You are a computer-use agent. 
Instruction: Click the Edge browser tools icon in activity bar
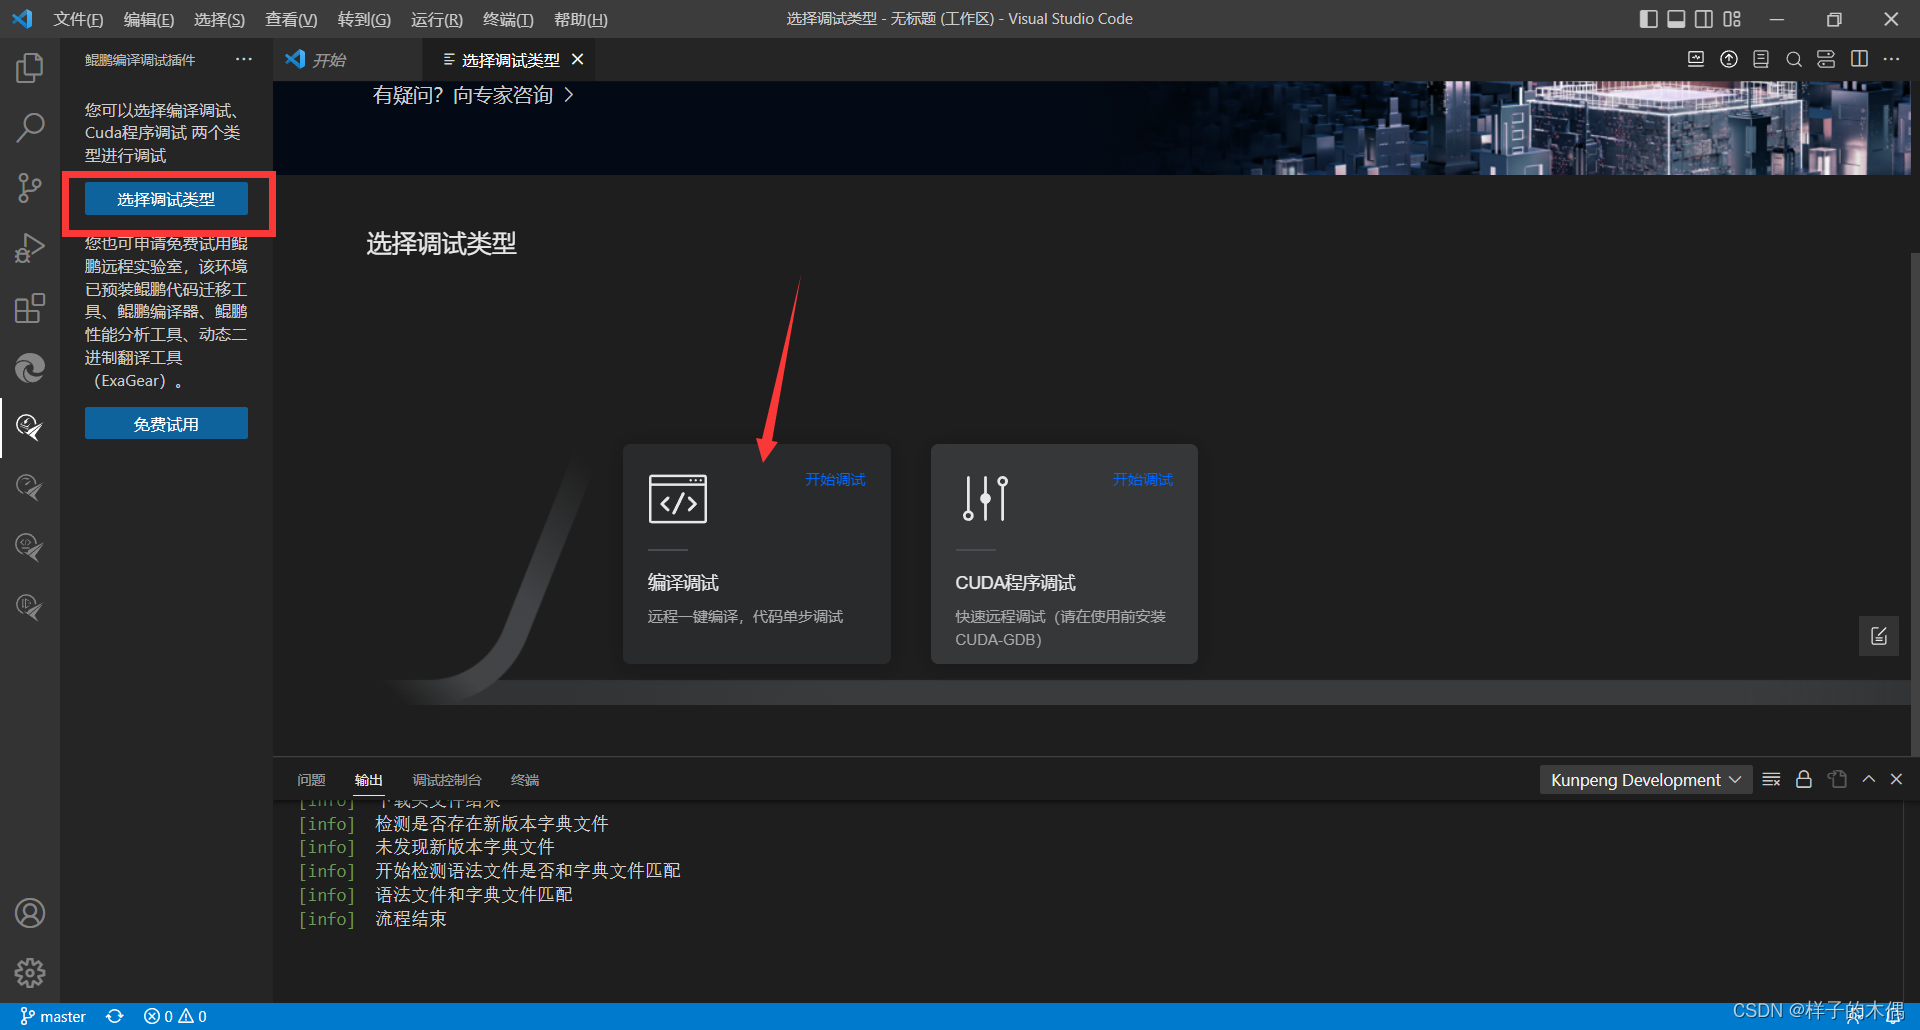coord(30,368)
